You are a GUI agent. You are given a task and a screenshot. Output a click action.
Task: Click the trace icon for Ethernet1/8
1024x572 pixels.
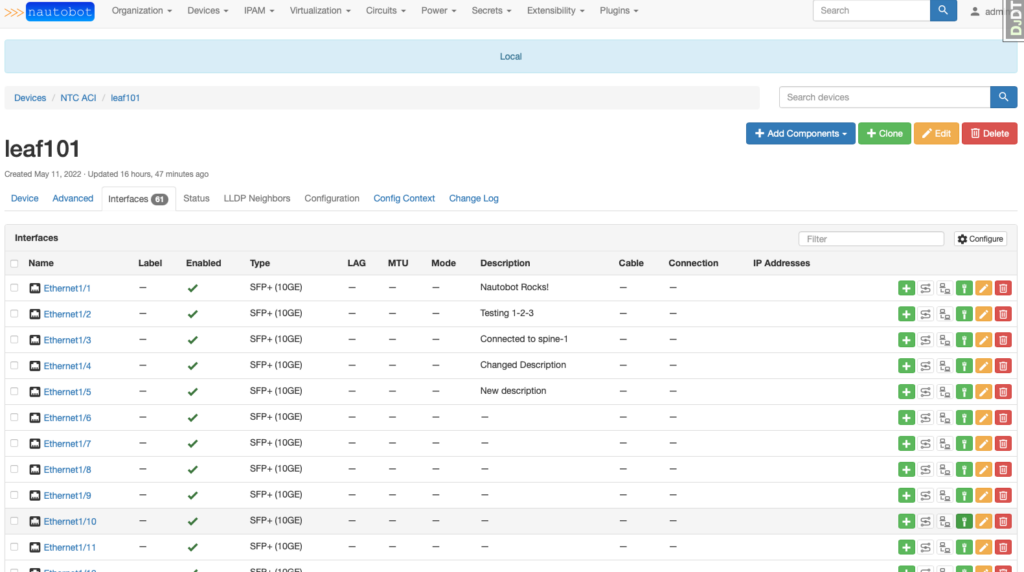click(x=925, y=469)
